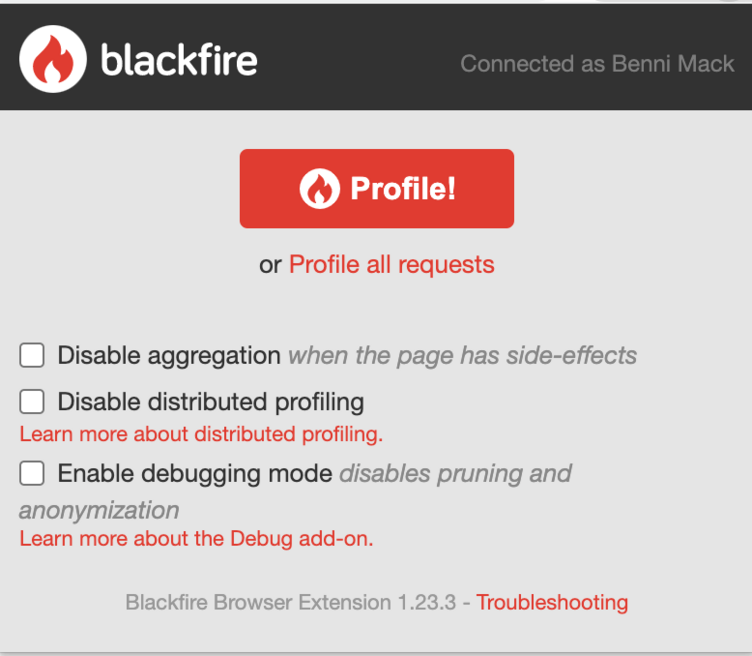Viewport: 752px width, 656px height.
Task: Open Learn more about the Debug add-on
Action: point(196,539)
